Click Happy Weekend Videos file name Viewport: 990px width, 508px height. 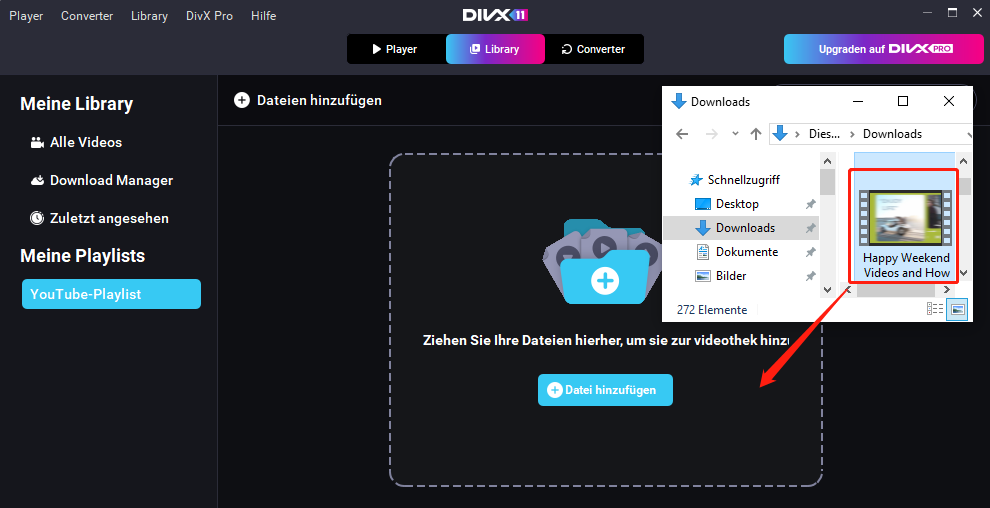[907, 266]
